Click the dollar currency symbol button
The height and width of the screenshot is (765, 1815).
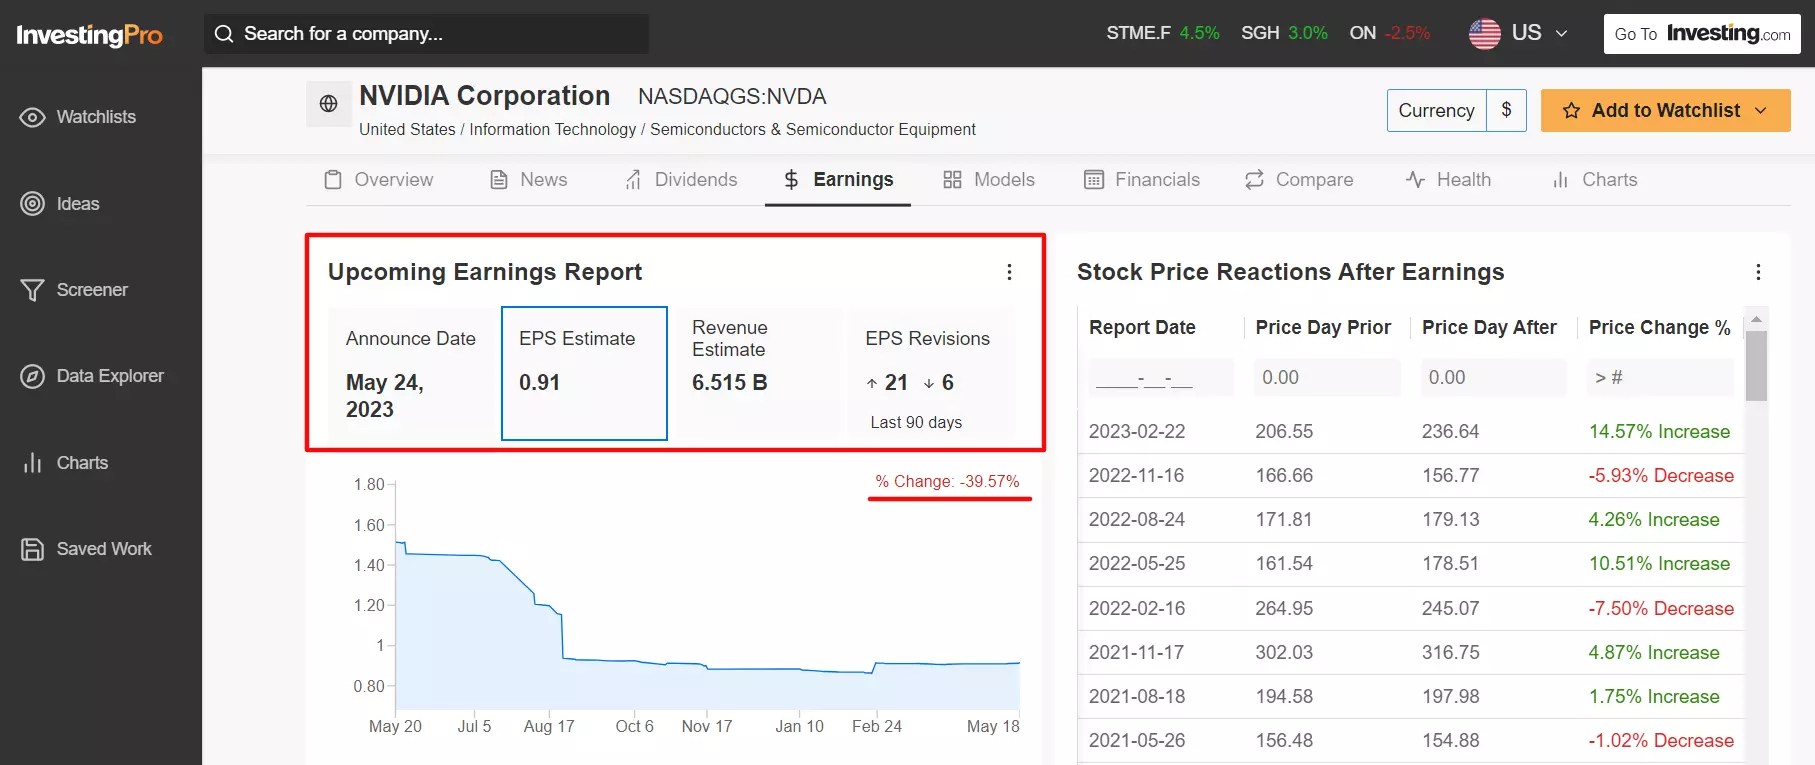[1506, 111]
